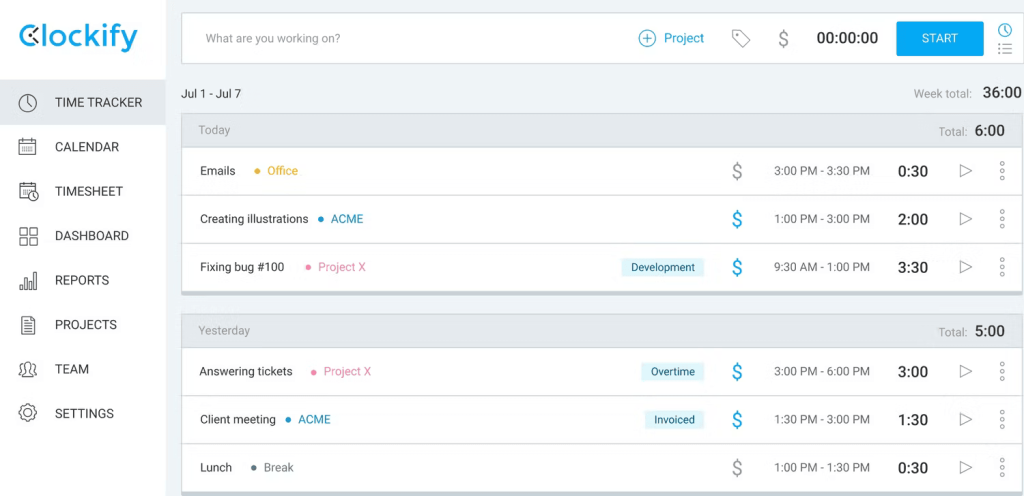
Task: Open the Dashboard page
Action: [82, 236]
